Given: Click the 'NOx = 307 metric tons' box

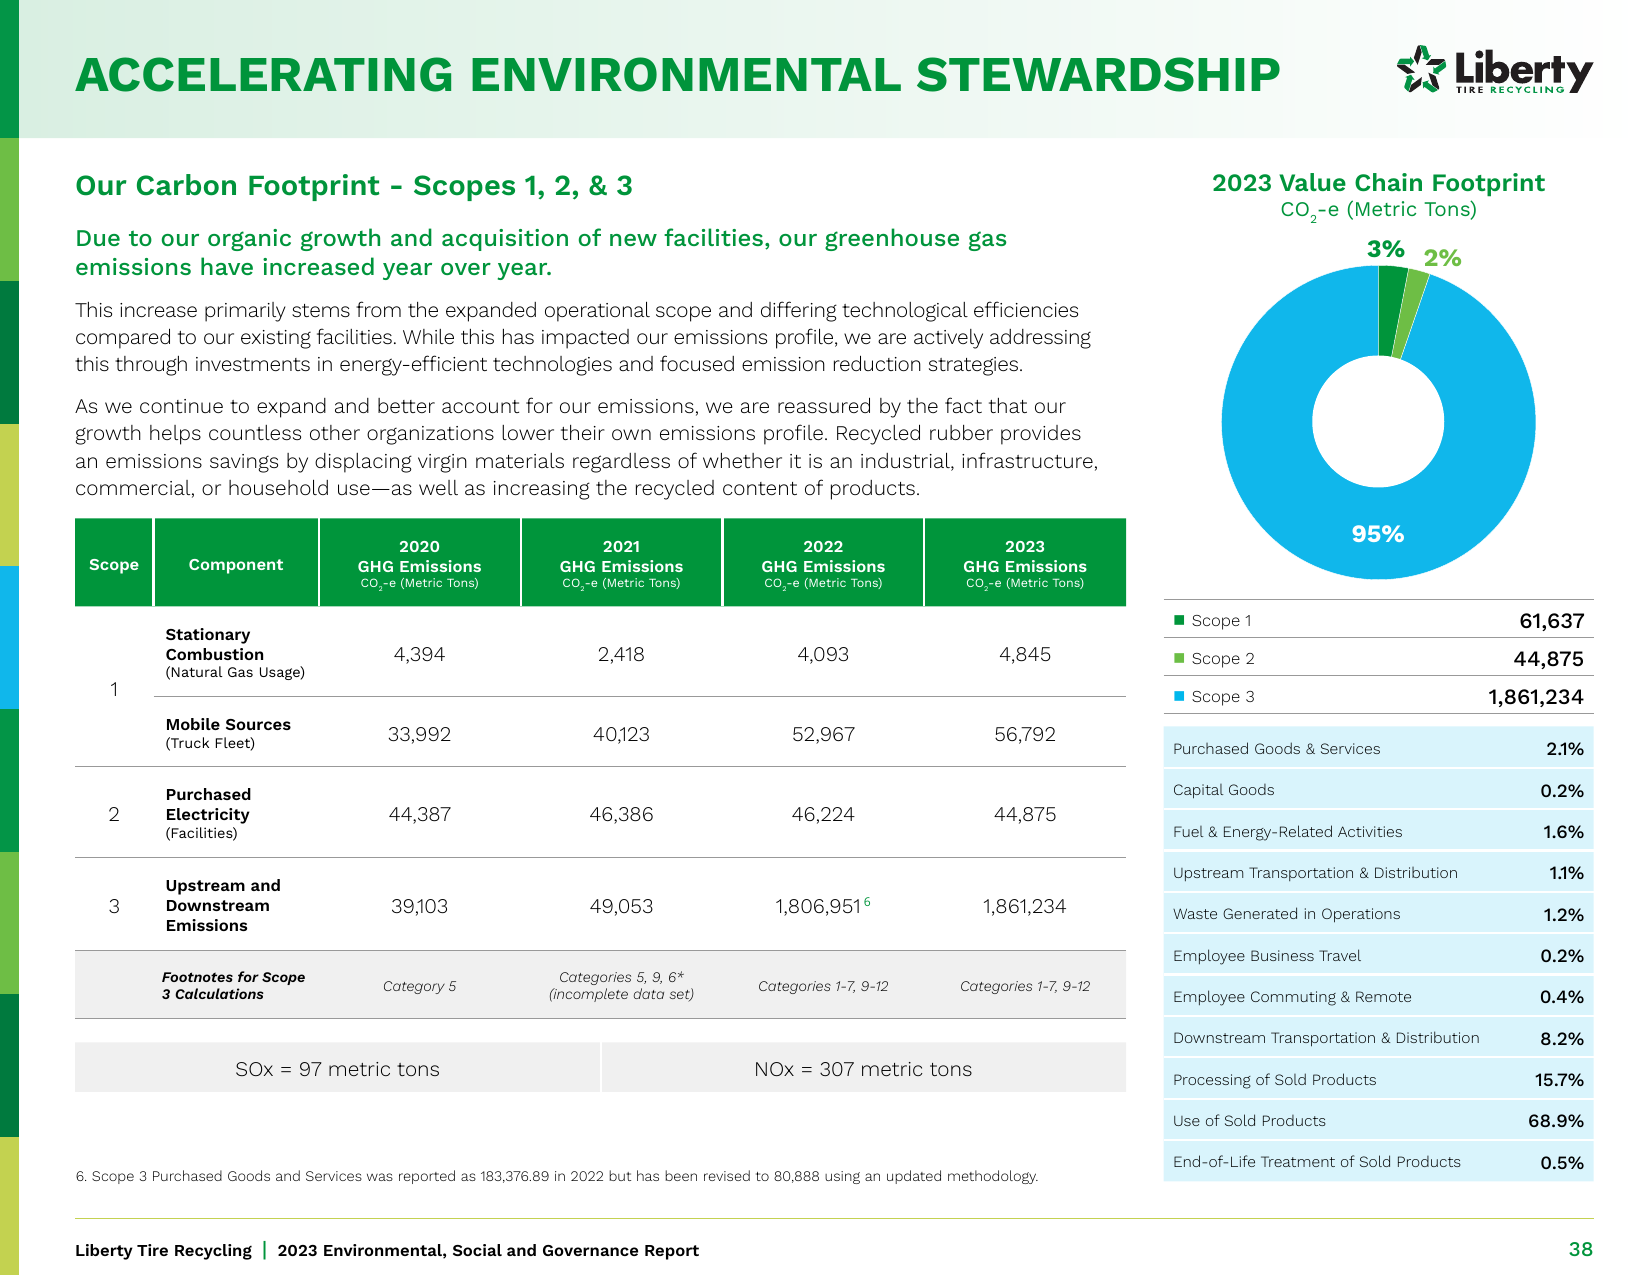Looking at the screenshot, I should coord(864,1068).
